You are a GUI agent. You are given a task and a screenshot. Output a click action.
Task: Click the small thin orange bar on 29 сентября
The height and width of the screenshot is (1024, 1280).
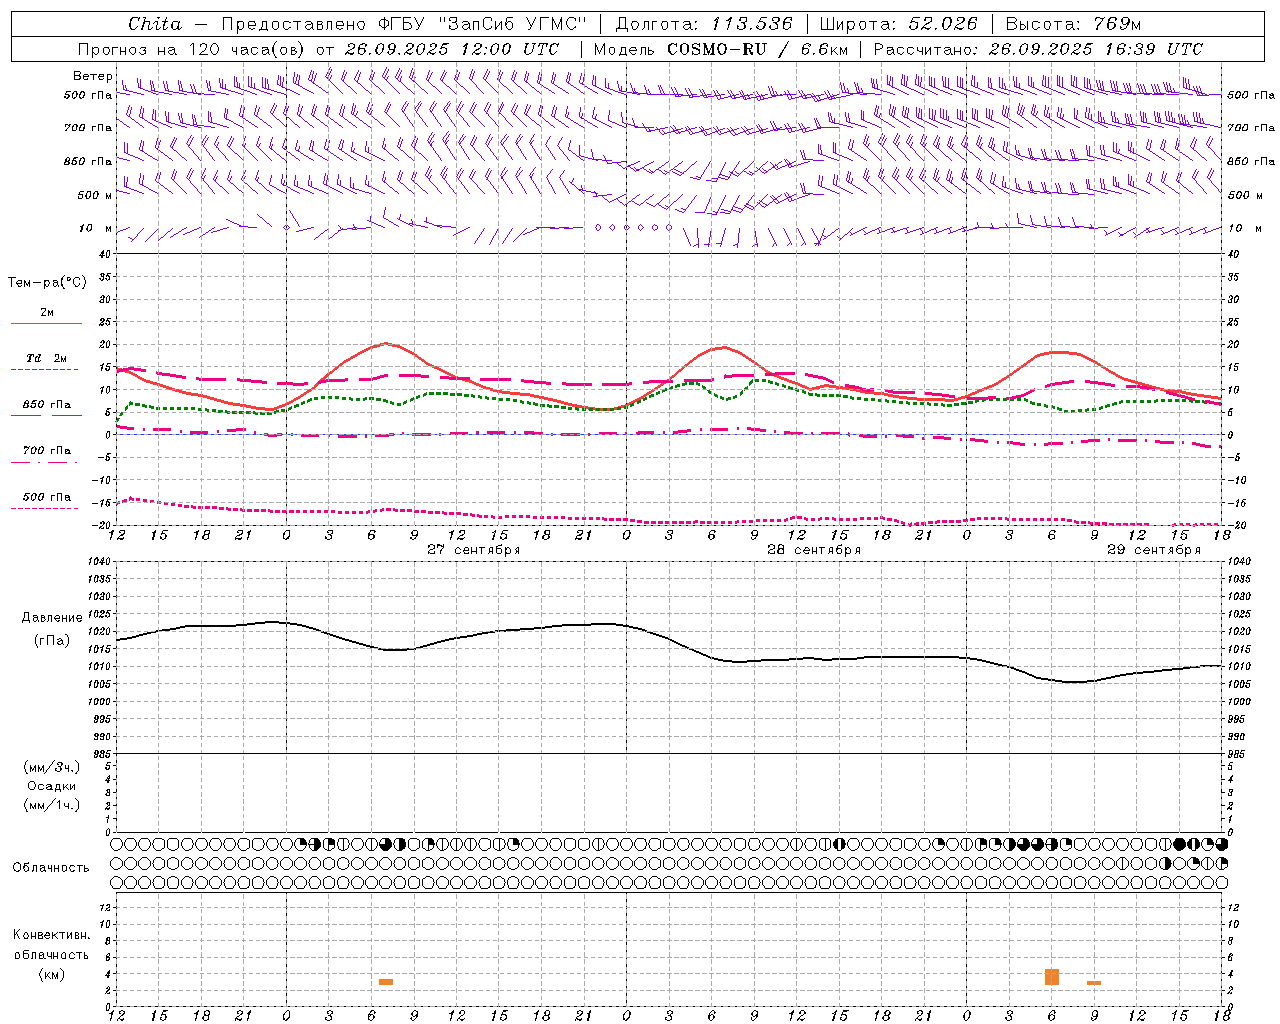point(1094,983)
